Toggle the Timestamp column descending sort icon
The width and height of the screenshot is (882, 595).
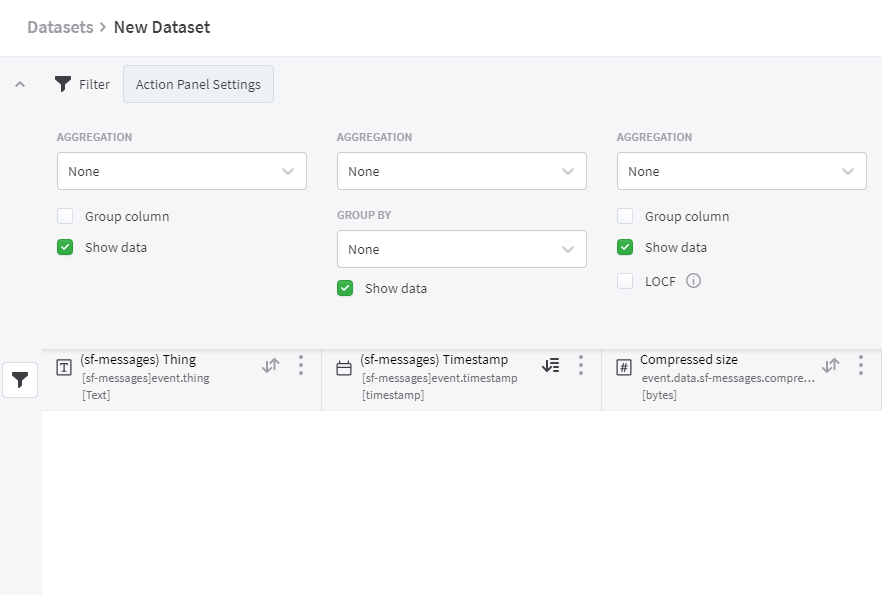[x=551, y=366]
